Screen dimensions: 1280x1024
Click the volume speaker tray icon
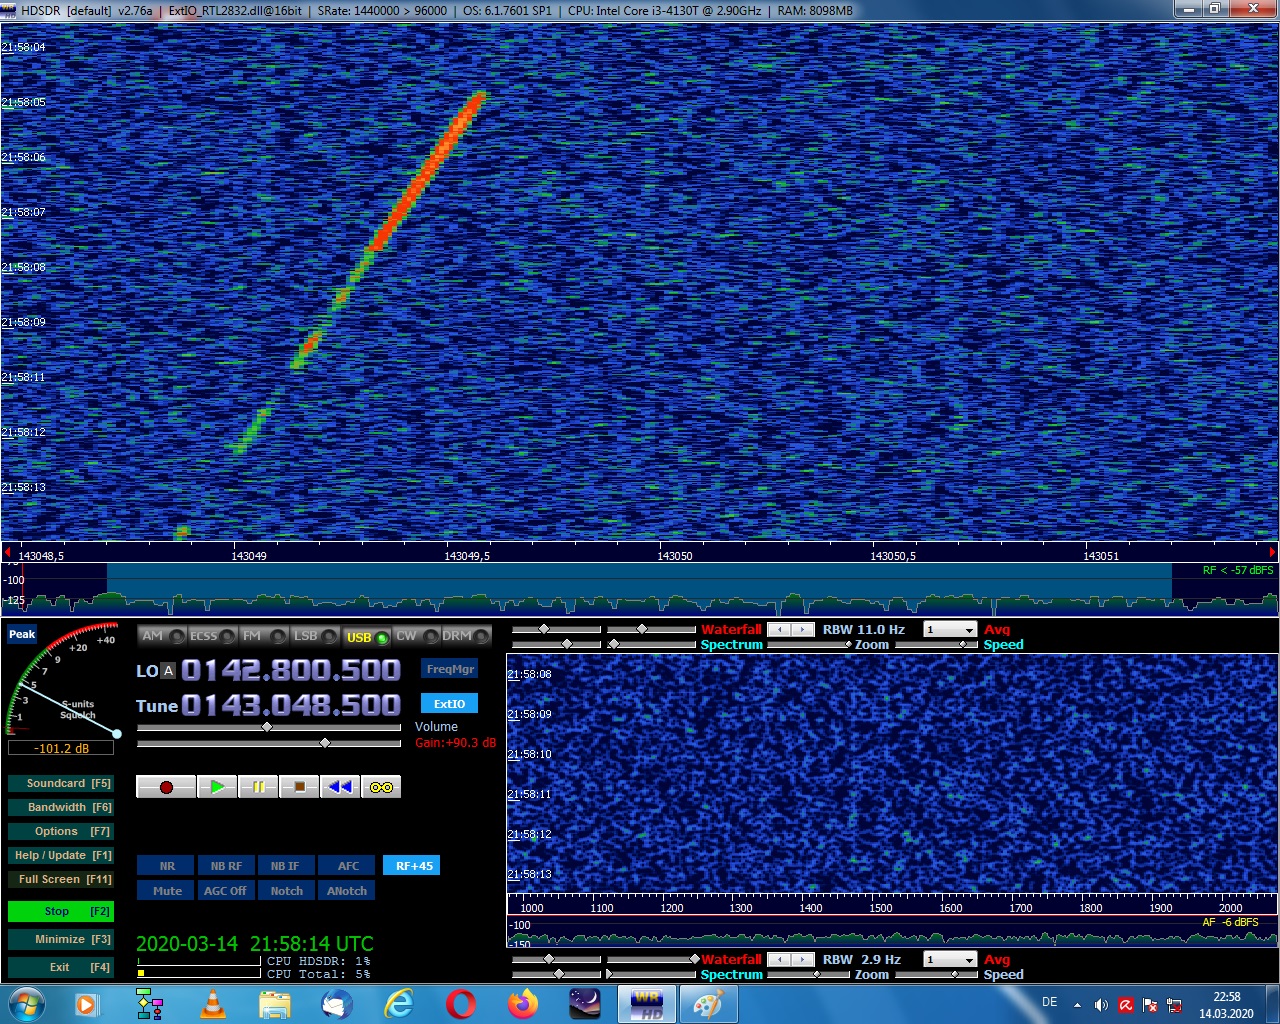coord(1101,1005)
